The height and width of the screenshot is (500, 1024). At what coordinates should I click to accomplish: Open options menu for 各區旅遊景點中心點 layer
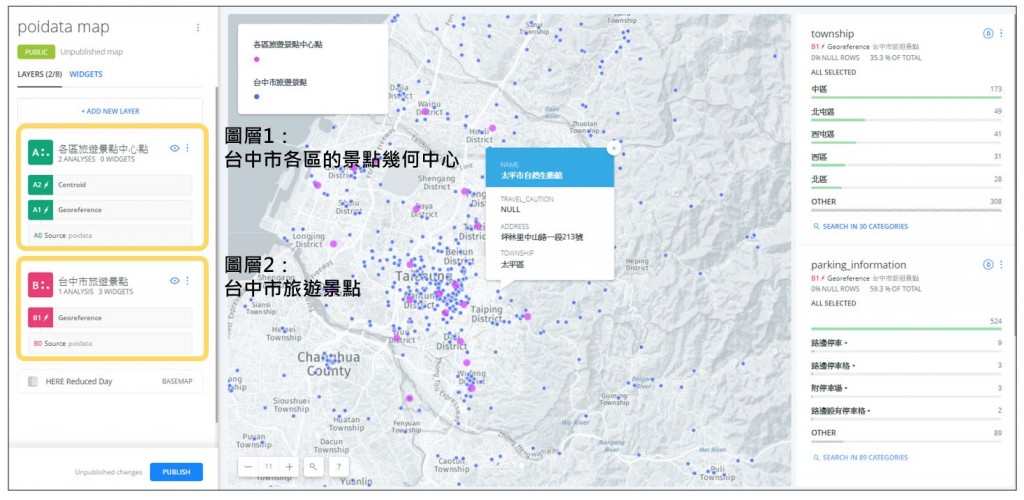pyautogui.click(x=187, y=148)
